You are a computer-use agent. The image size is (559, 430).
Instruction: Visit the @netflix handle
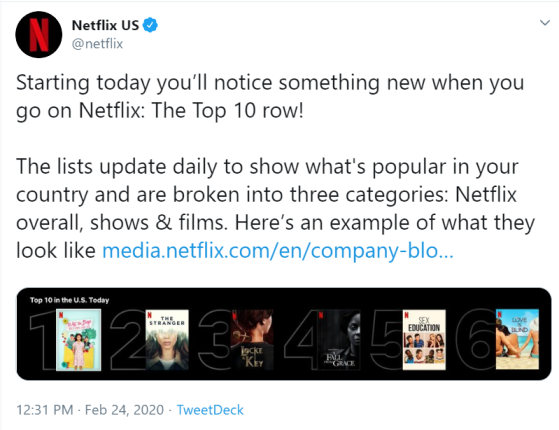[x=97, y=43]
